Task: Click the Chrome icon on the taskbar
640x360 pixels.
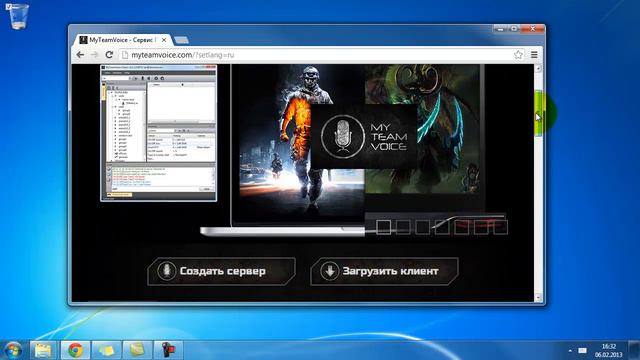Action: (76, 350)
